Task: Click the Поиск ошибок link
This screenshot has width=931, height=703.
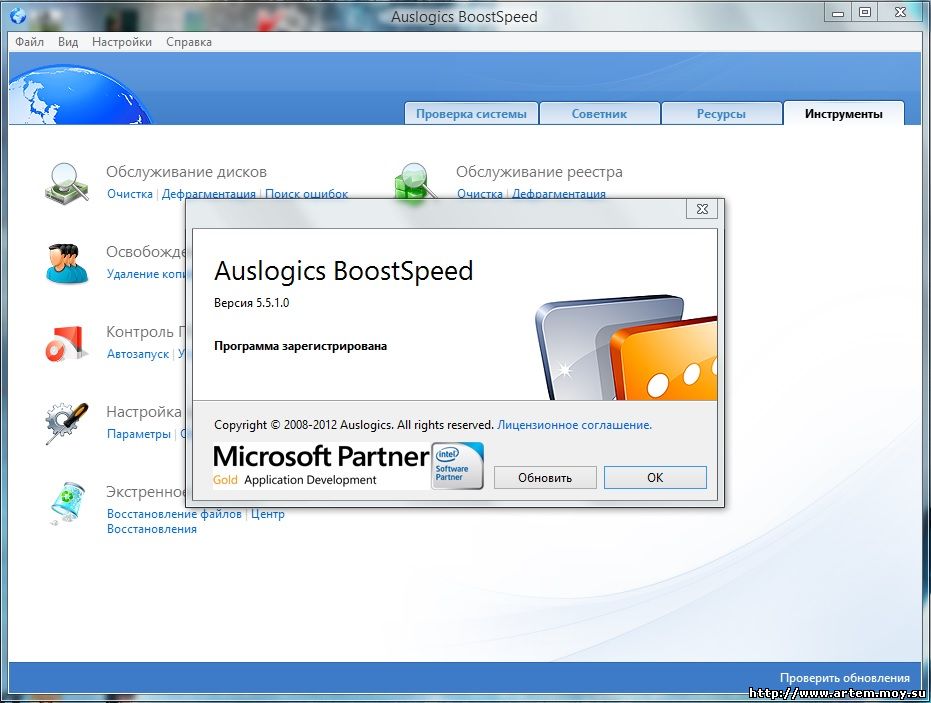Action: [x=306, y=194]
